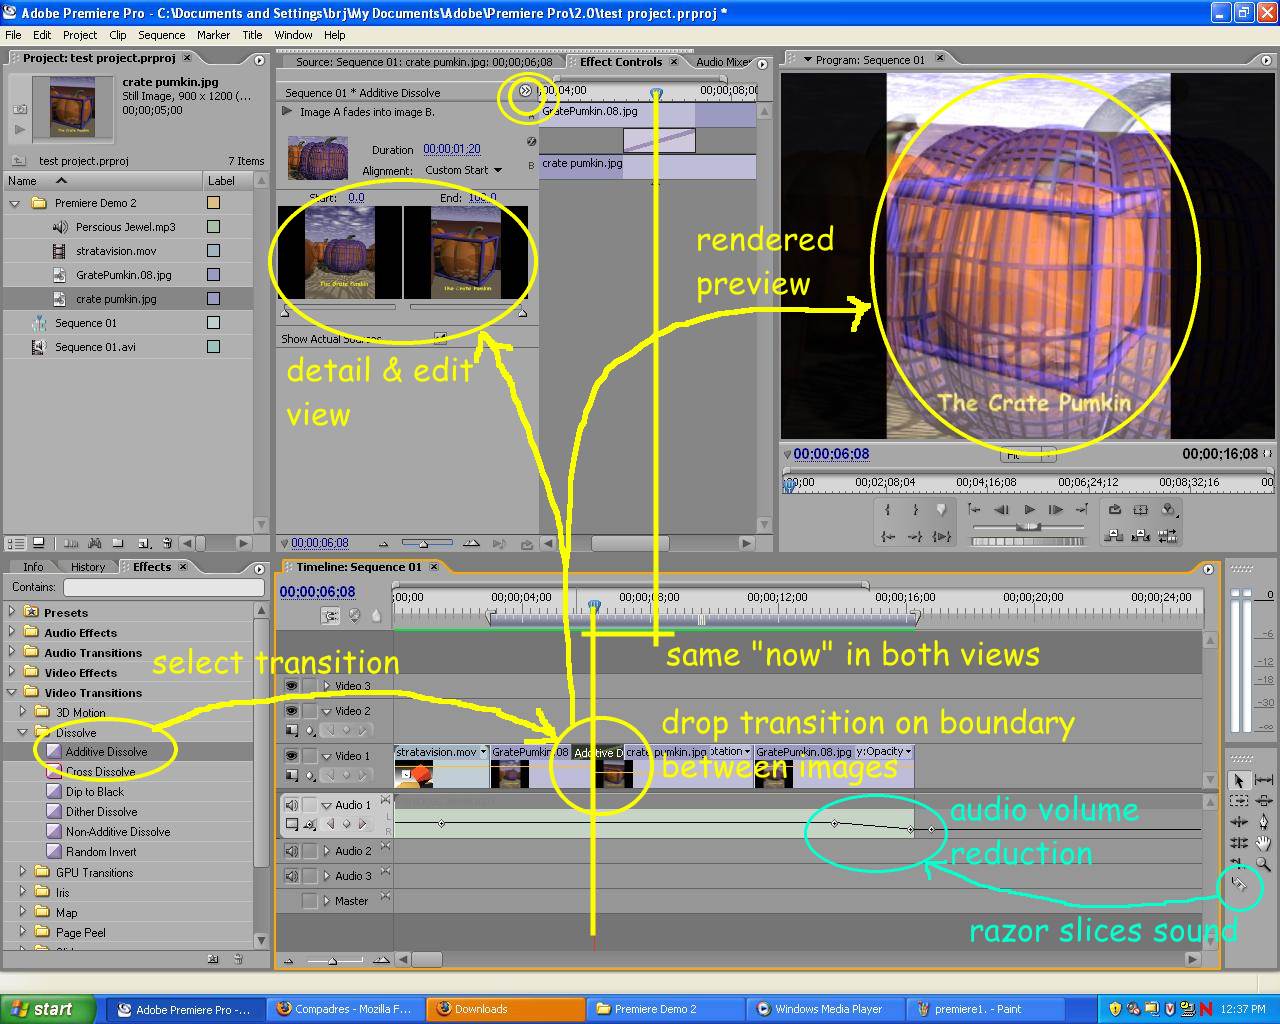The image size is (1280, 1024).
Task: Open the Sequence menu
Action: click(x=161, y=35)
